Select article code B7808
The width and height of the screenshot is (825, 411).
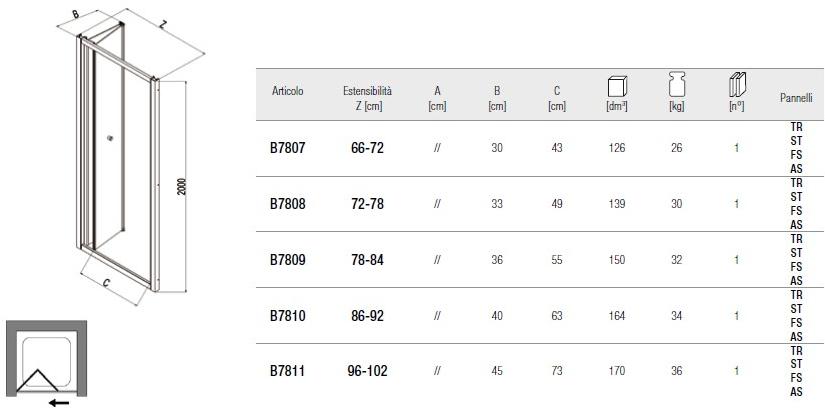point(288,204)
